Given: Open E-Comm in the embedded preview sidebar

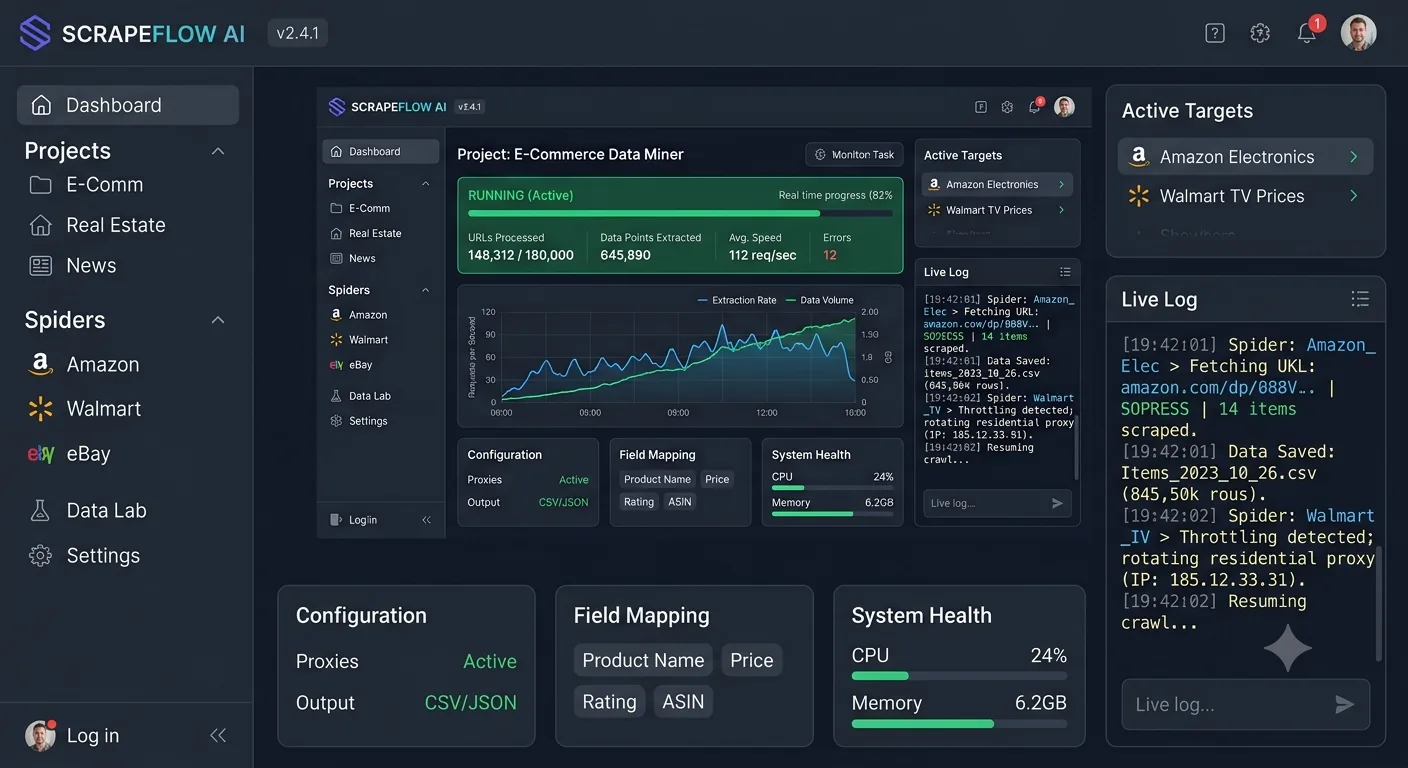Looking at the screenshot, I should (x=360, y=208).
